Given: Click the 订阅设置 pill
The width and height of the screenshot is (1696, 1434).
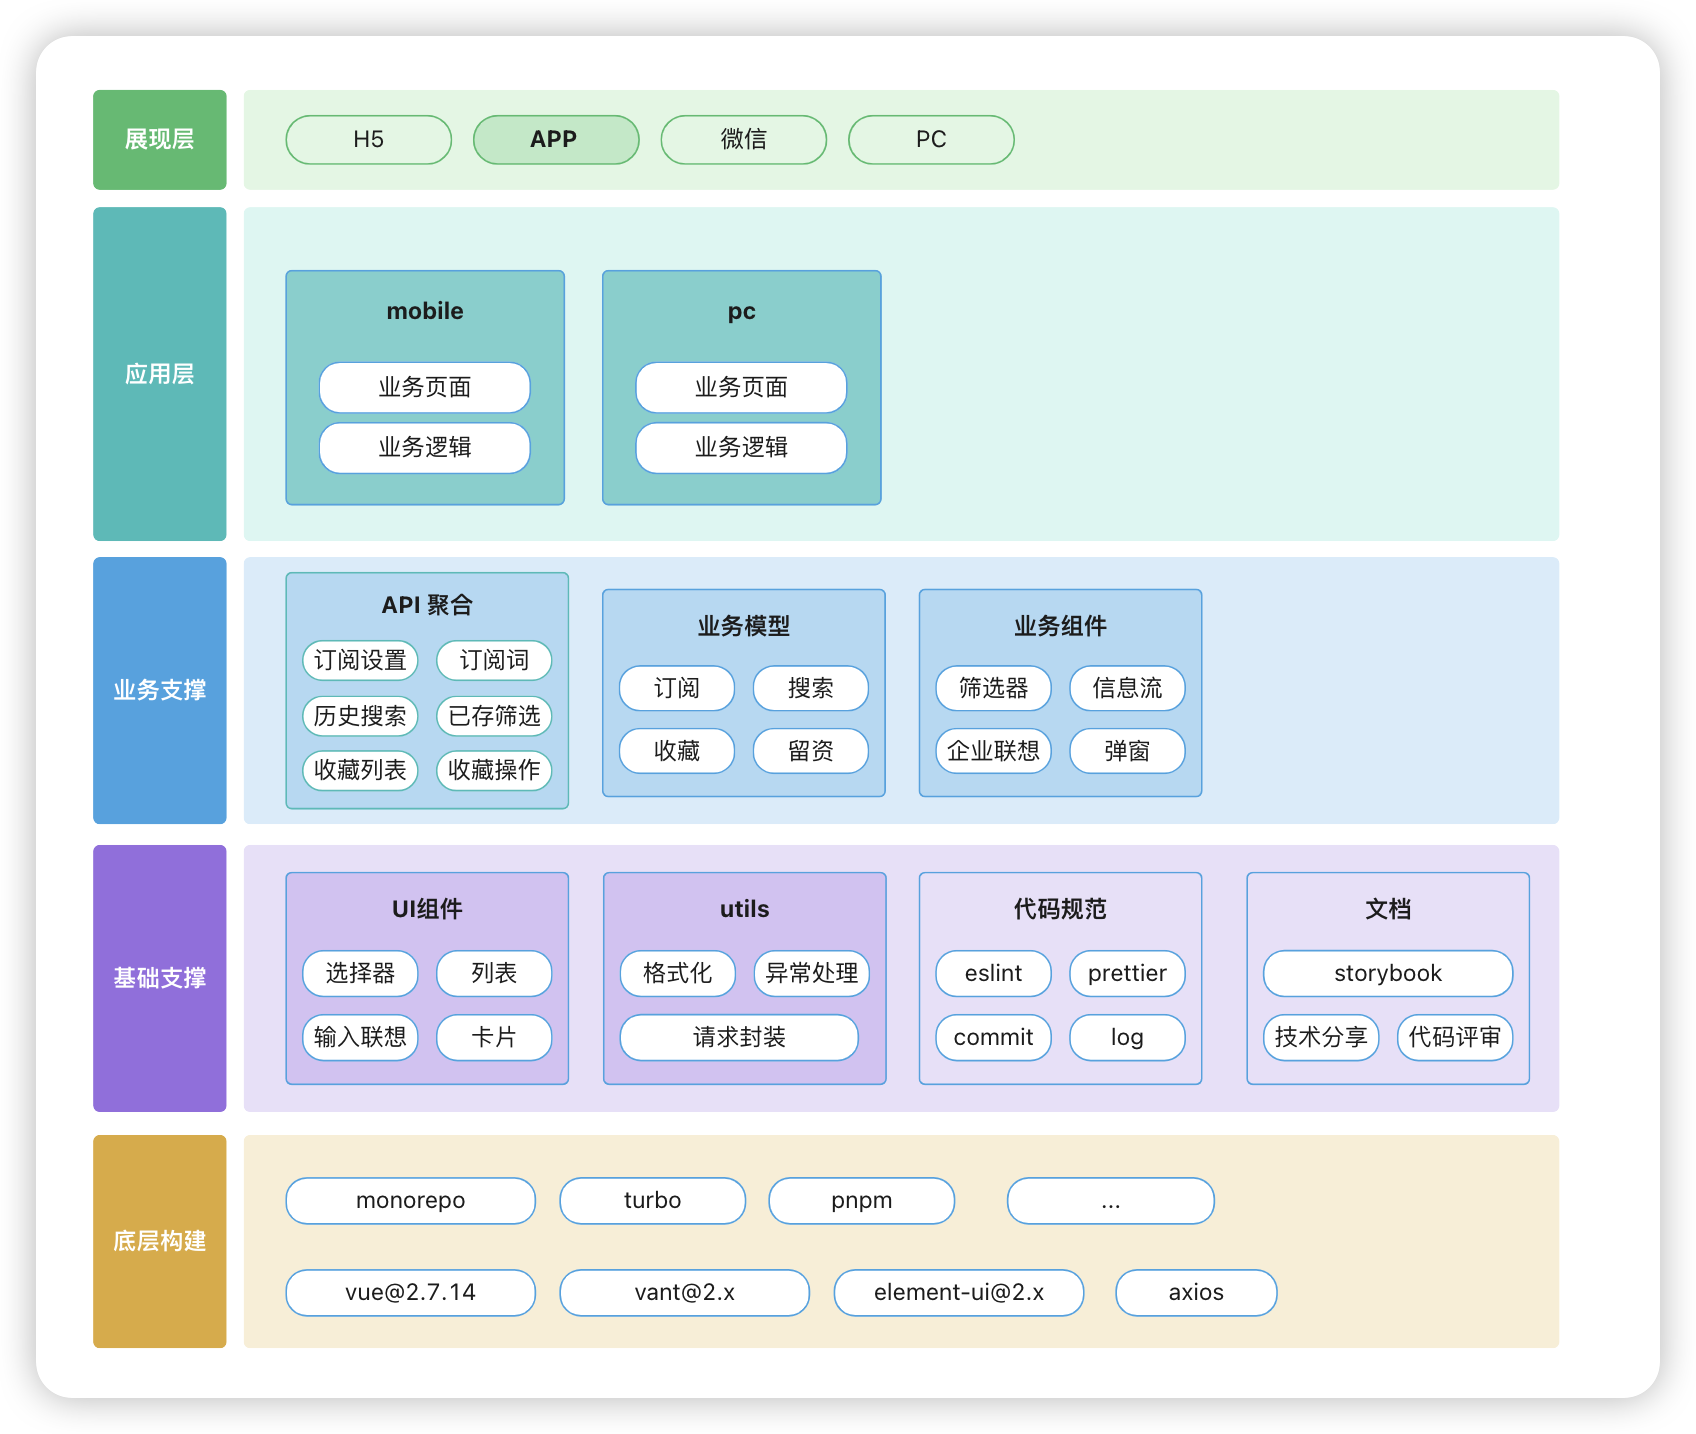Looking at the screenshot, I should [360, 660].
